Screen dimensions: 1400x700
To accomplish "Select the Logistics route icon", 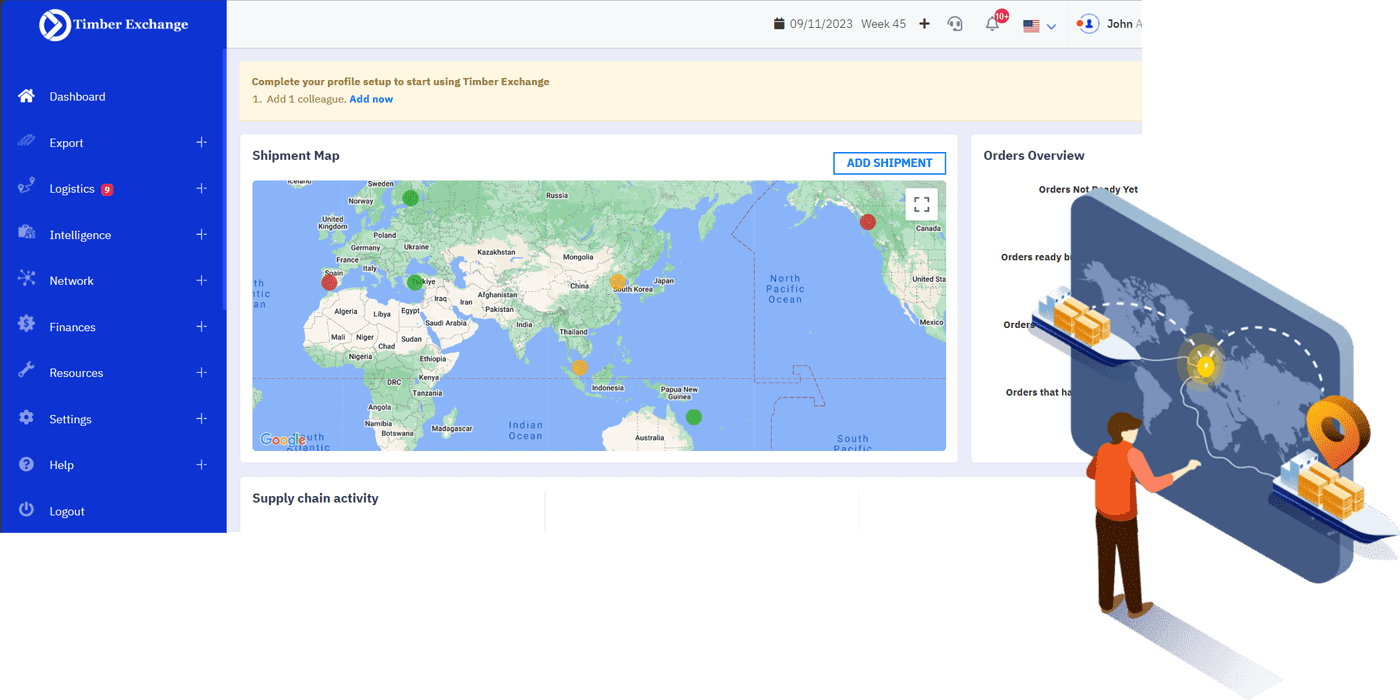I will point(27,188).
